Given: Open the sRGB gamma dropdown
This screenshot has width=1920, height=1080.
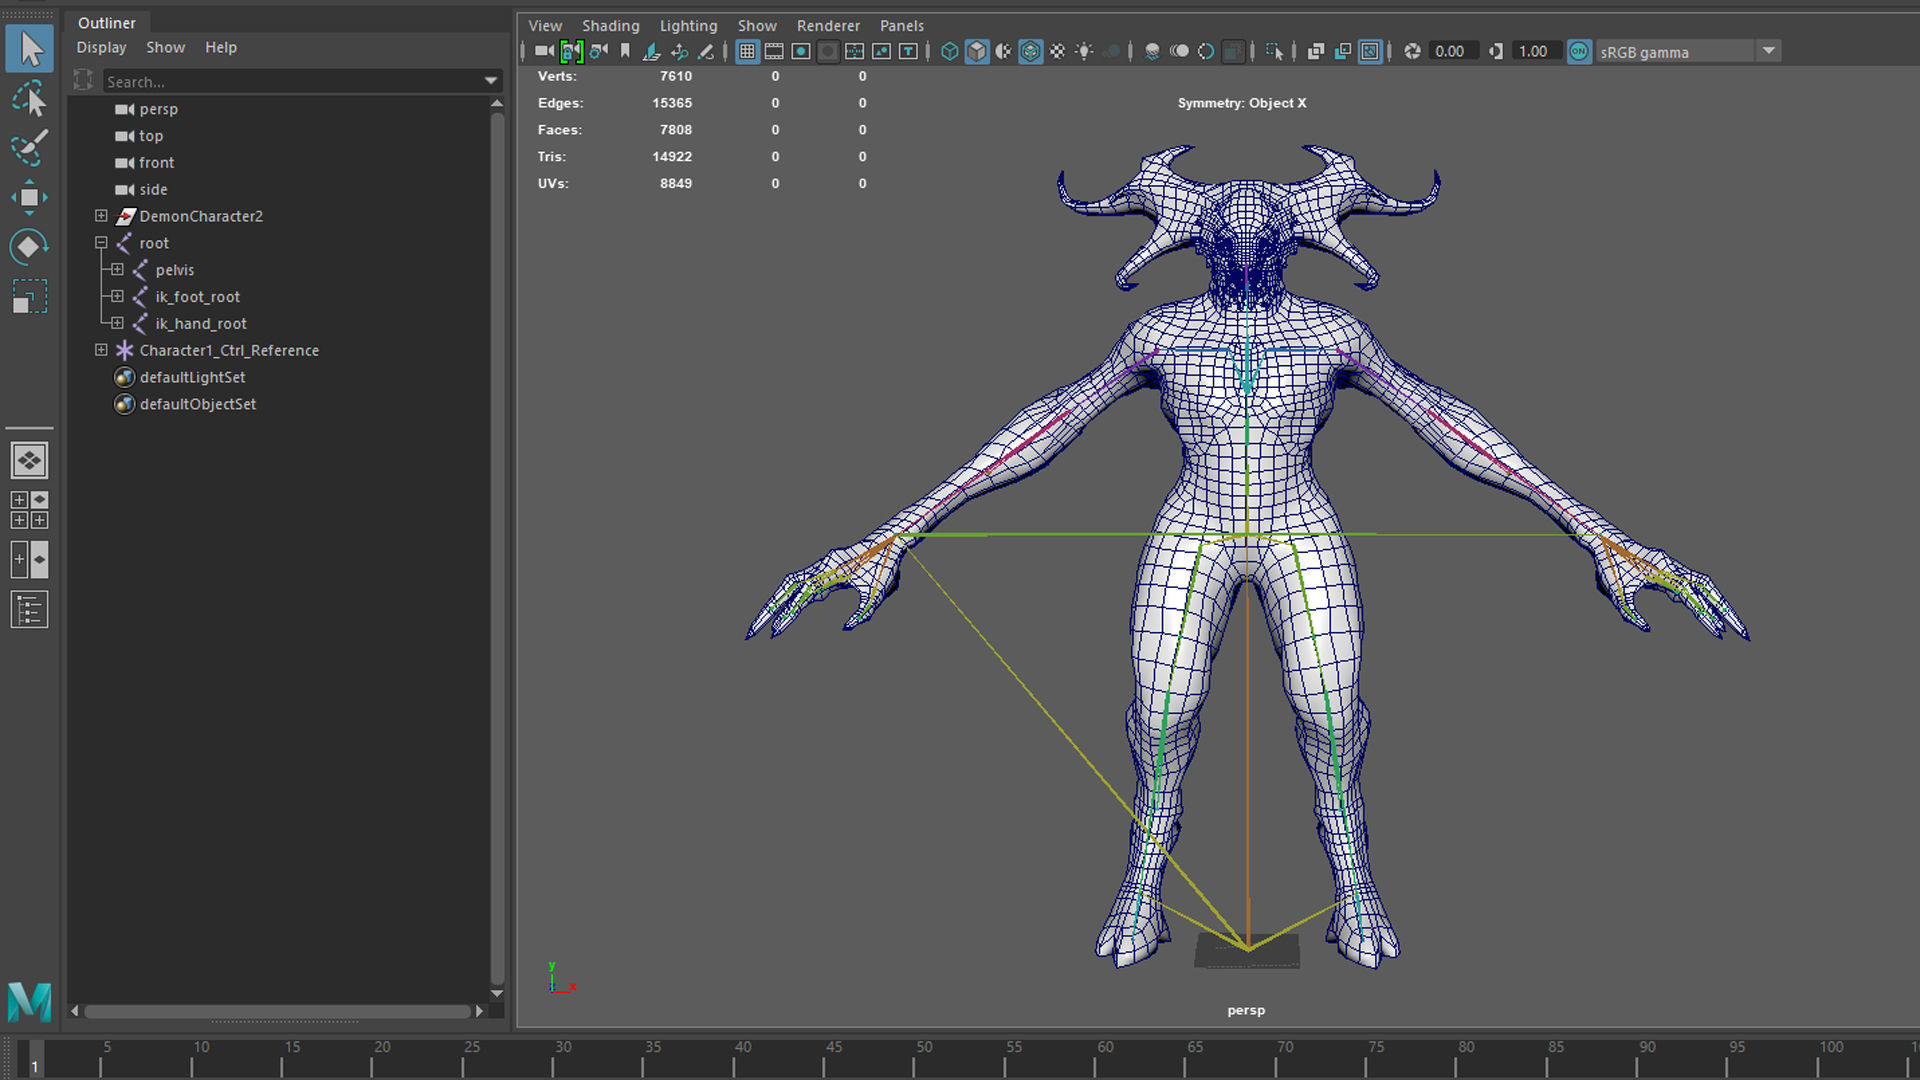Looking at the screenshot, I should [1688, 51].
